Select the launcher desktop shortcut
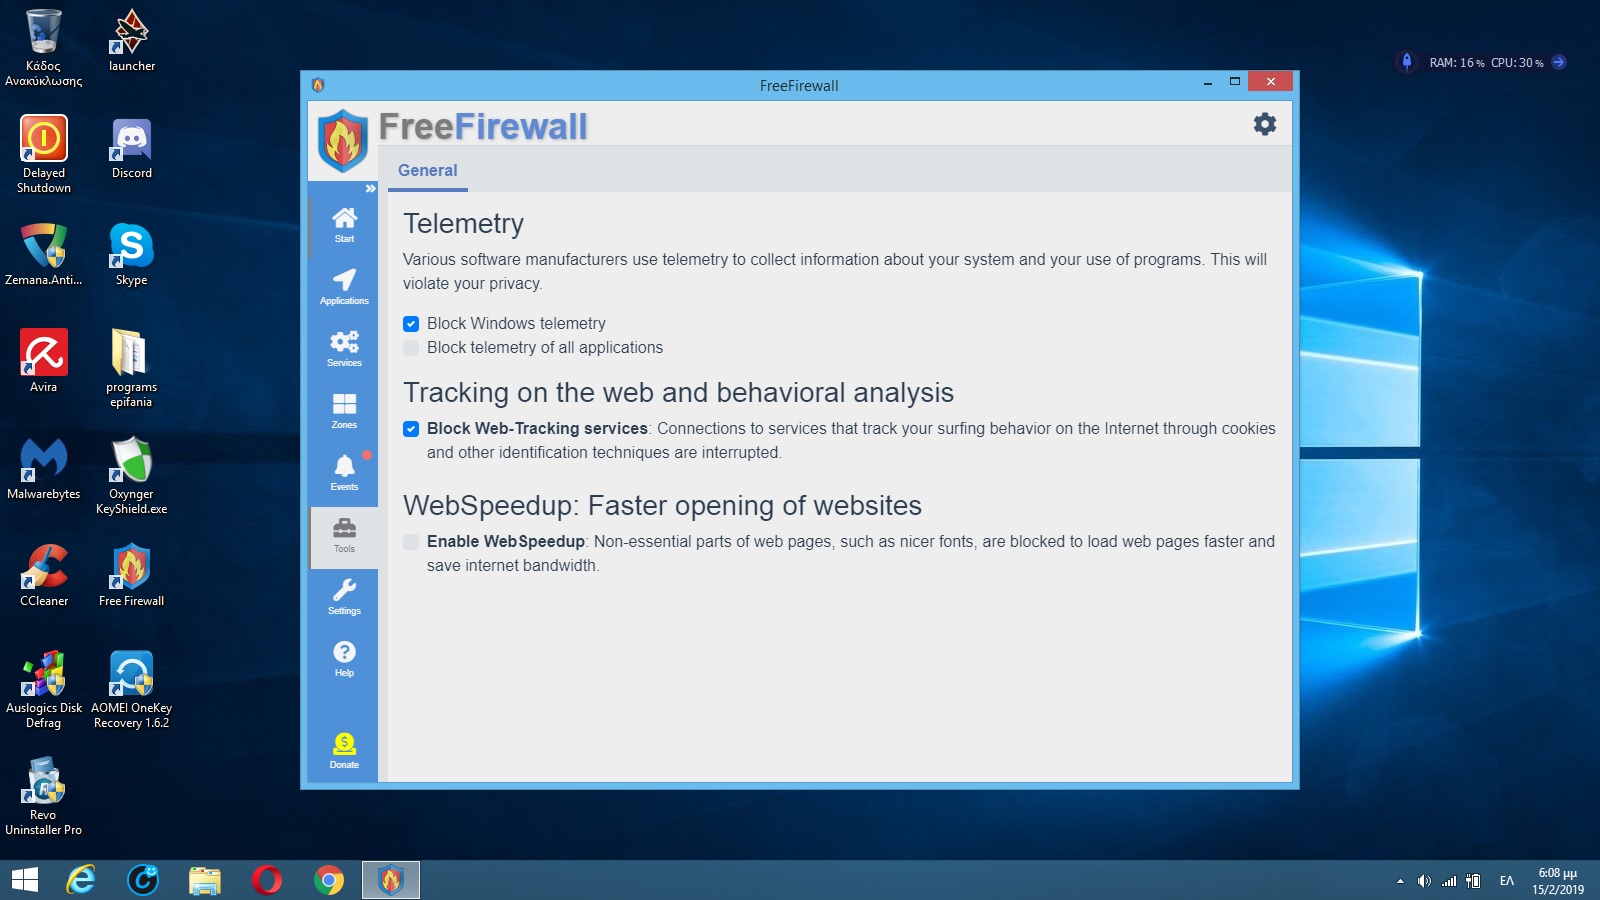The width and height of the screenshot is (1600, 900). (132, 40)
